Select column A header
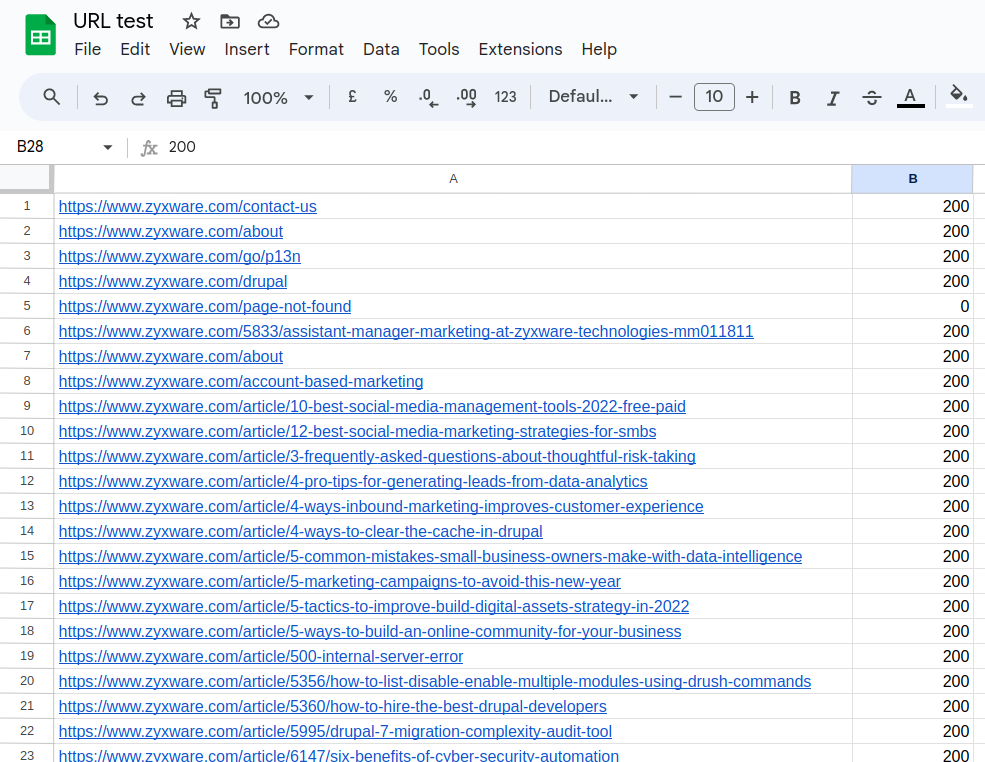985x762 pixels. point(453,179)
